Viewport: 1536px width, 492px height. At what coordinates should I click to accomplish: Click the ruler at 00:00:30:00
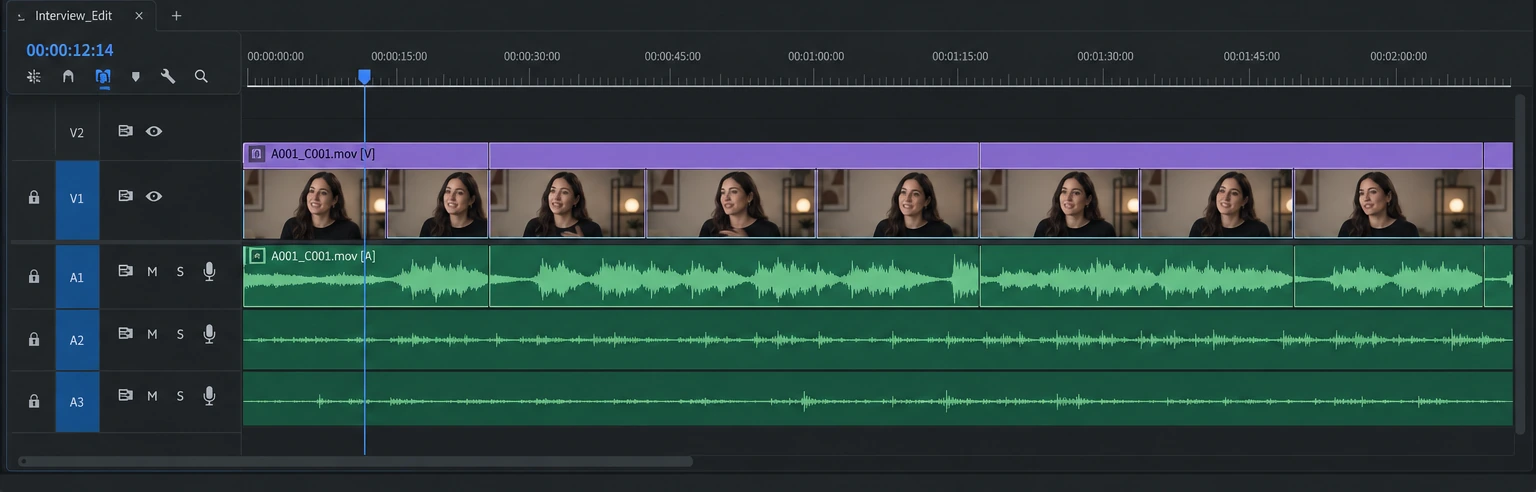coord(532,57)
